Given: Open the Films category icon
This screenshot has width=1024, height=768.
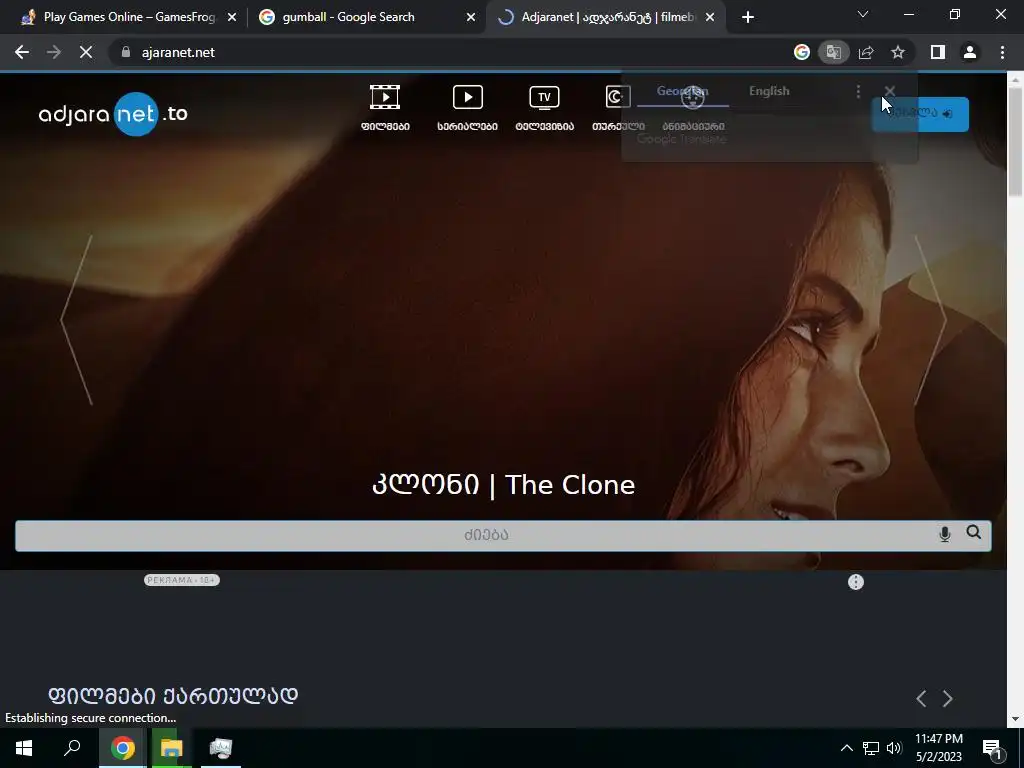Looking at the screenshot, I should pos(385,97).
